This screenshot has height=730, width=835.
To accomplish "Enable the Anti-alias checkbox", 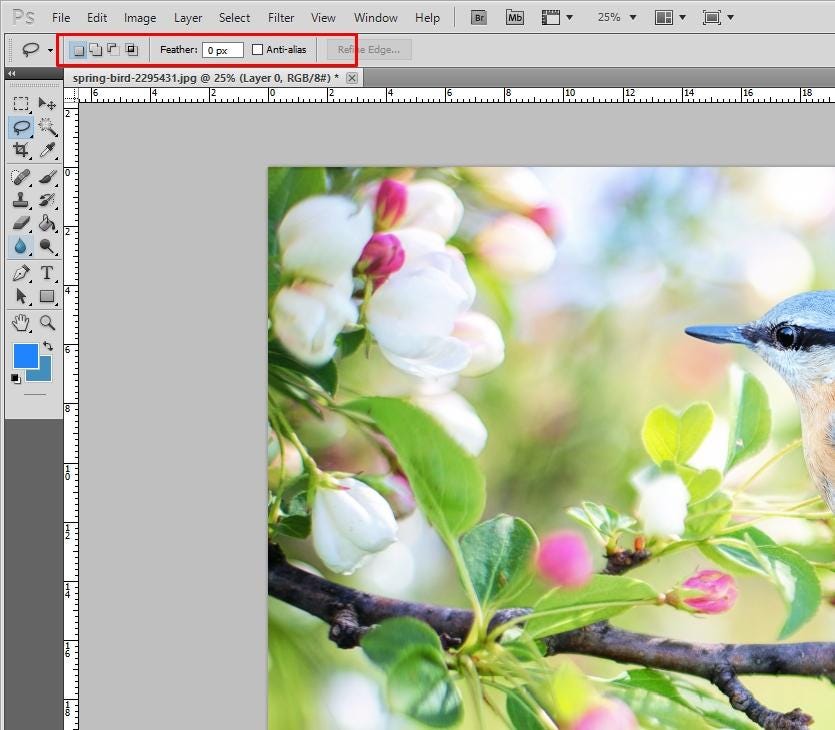I will coord(257,50).
